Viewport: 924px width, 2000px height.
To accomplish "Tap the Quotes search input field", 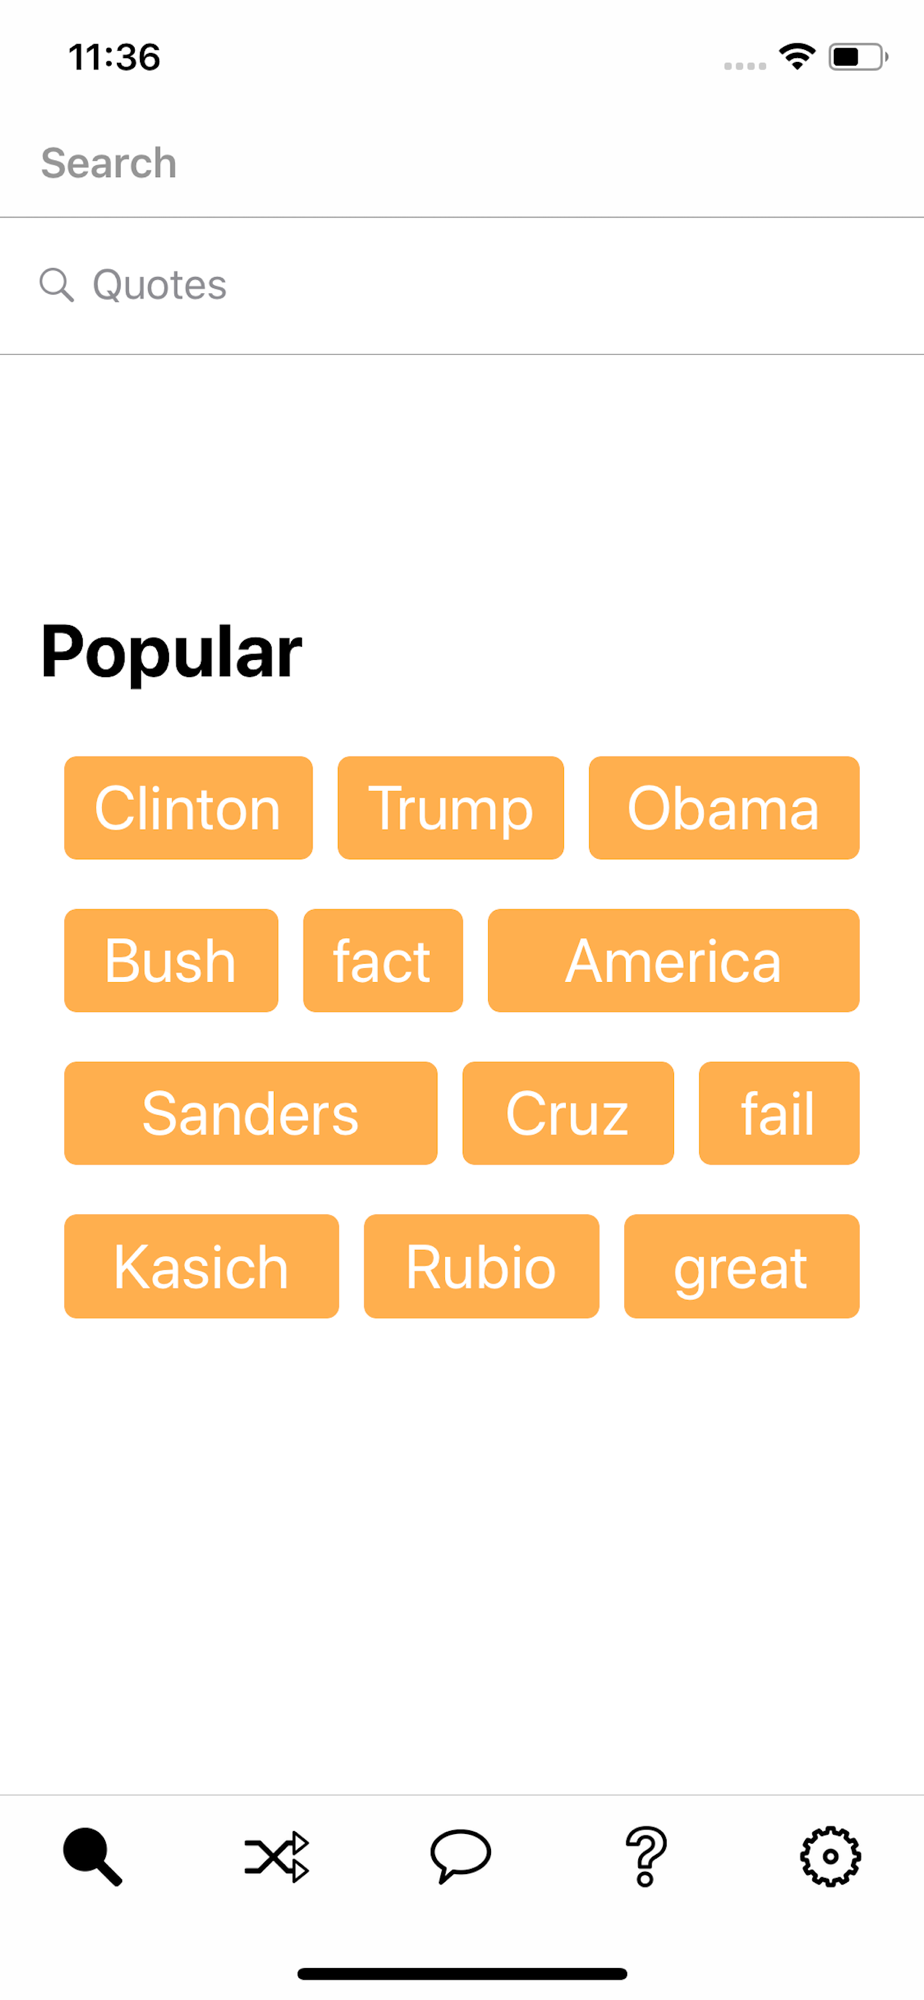I will tap(462, 286).
